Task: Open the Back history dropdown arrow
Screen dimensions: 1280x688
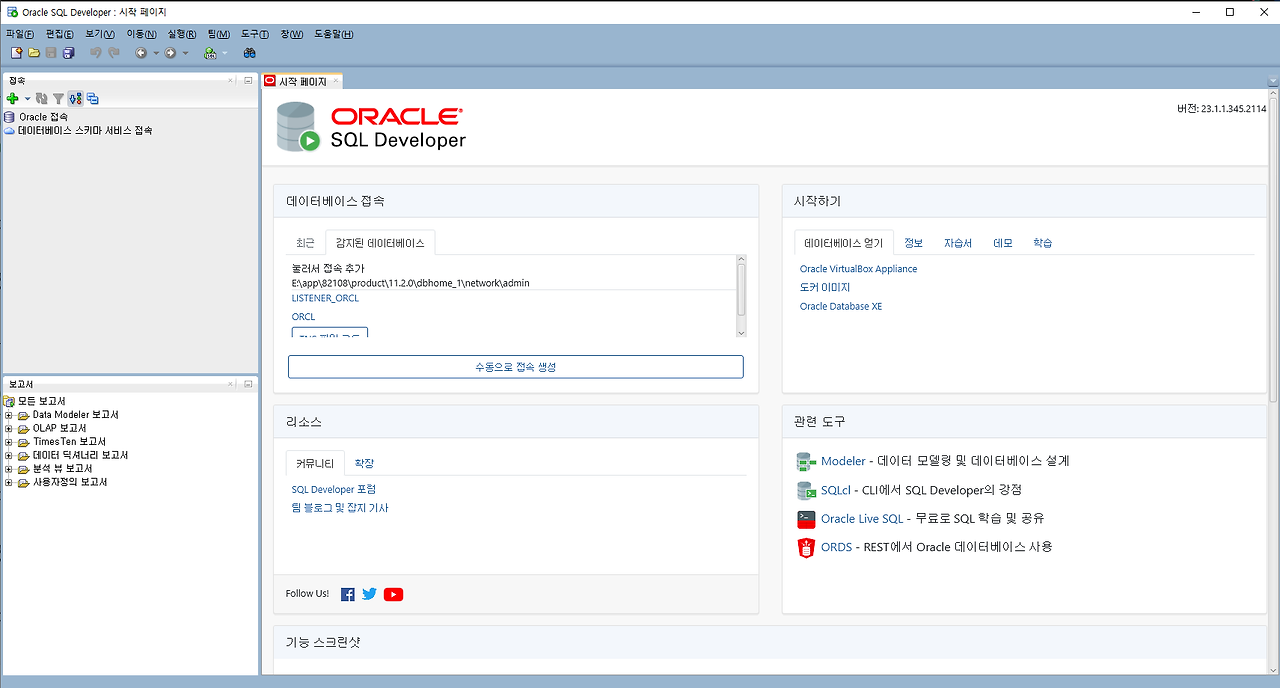Action: point(156,53)
